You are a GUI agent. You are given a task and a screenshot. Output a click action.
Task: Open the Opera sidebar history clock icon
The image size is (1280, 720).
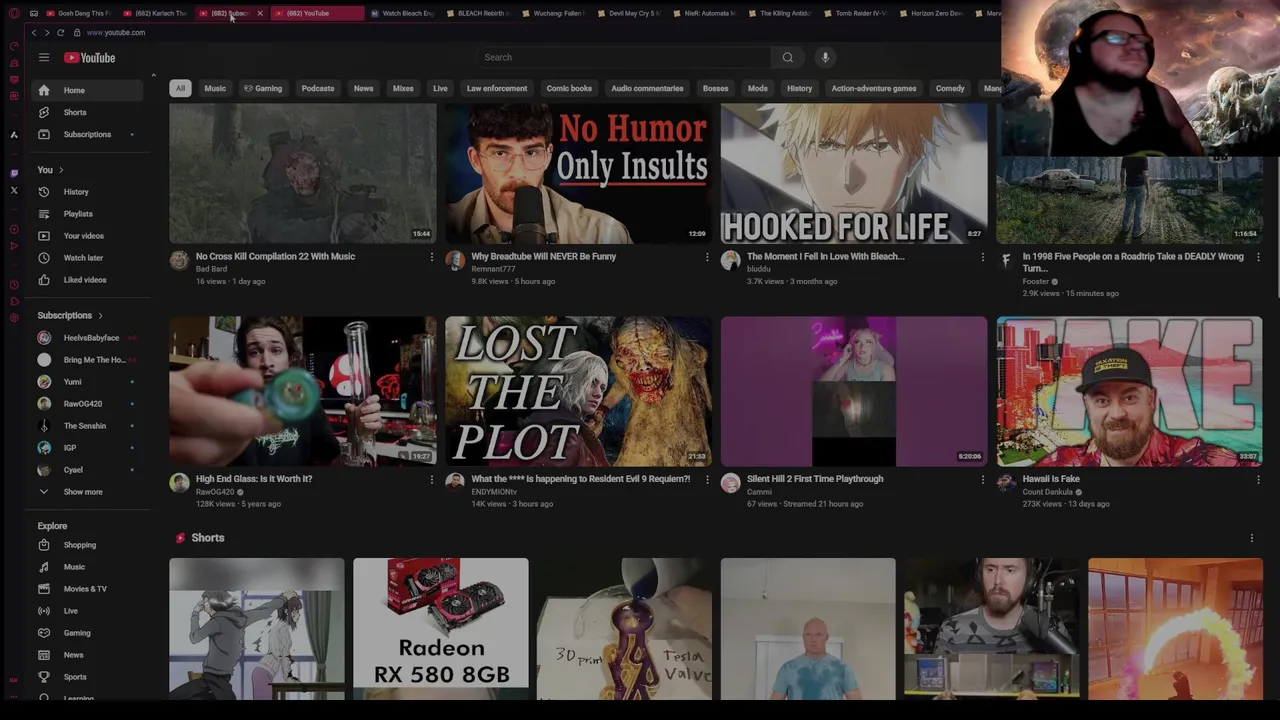click(14, 284)
